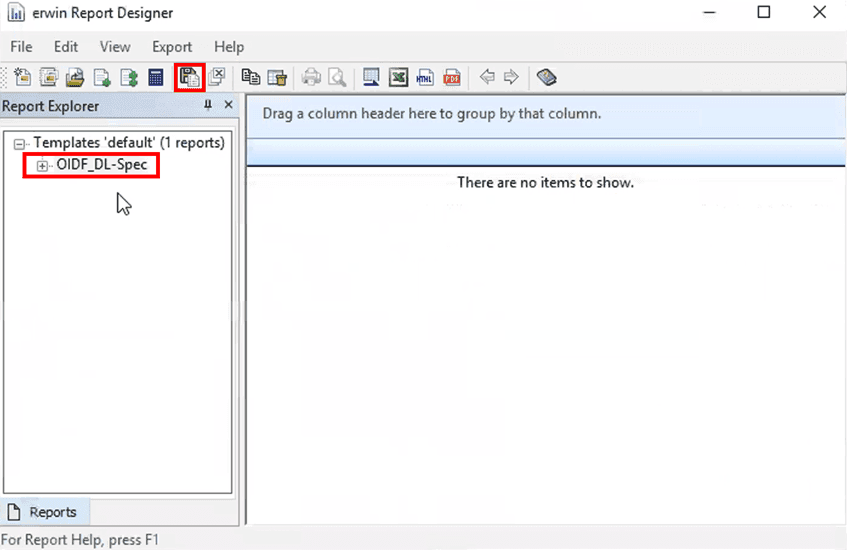Click the floppy disk save icon
This screenshot has height=550, width=847.
(190, 77)
